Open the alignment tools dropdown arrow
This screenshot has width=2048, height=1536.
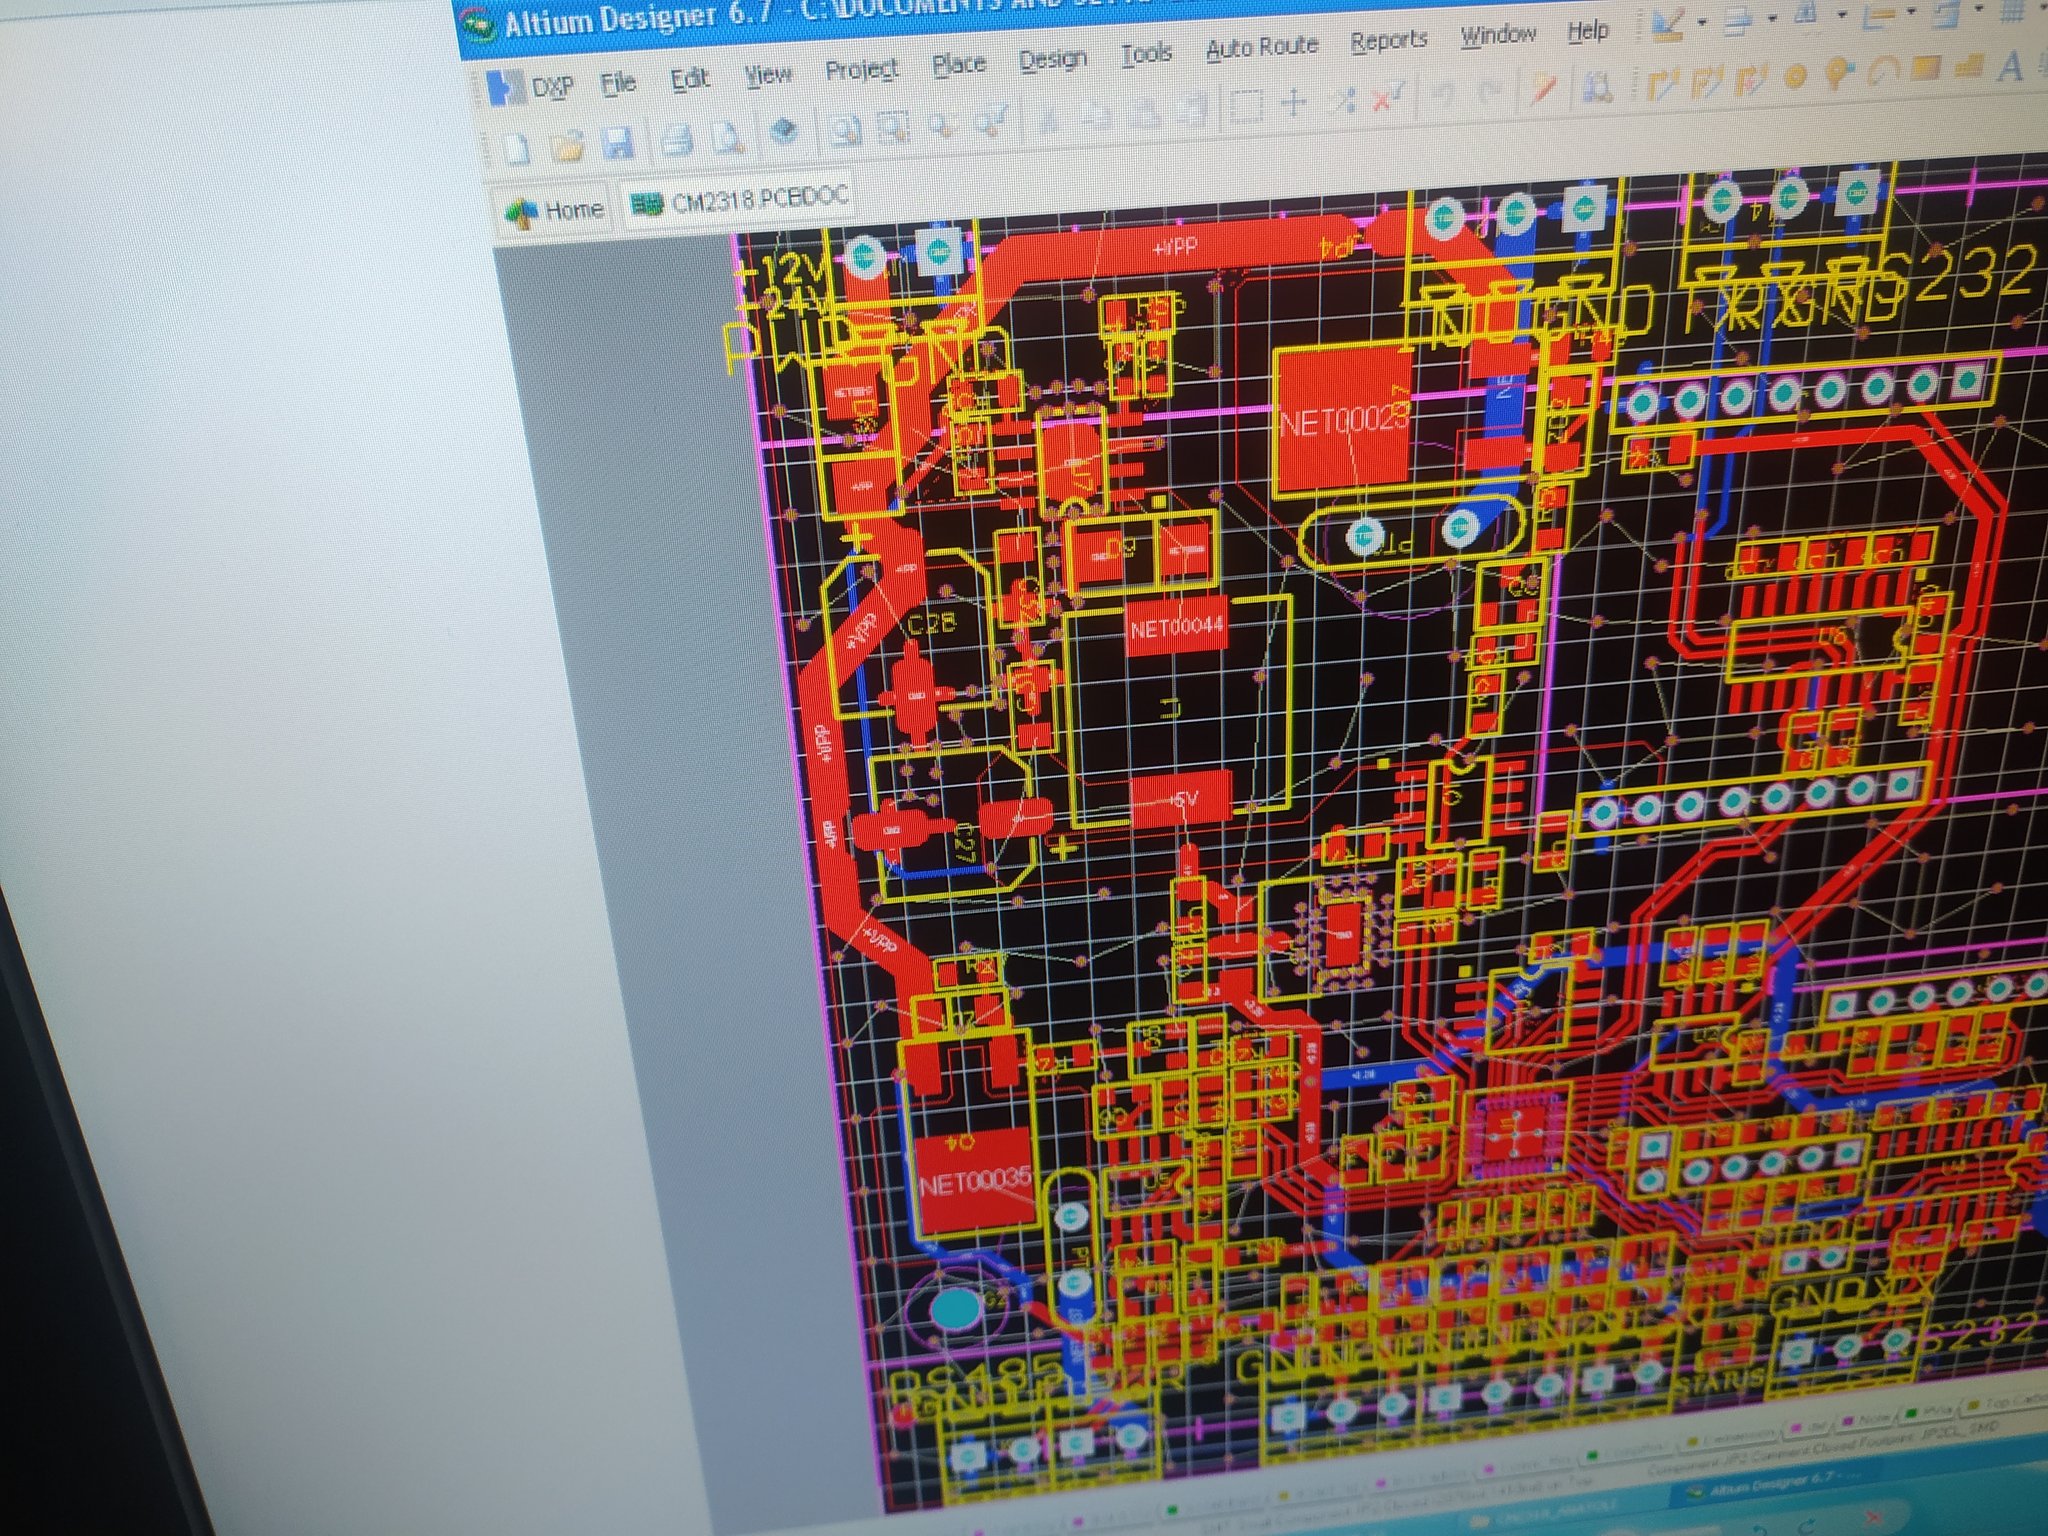pyautogui.click(x=1771, y=17)
